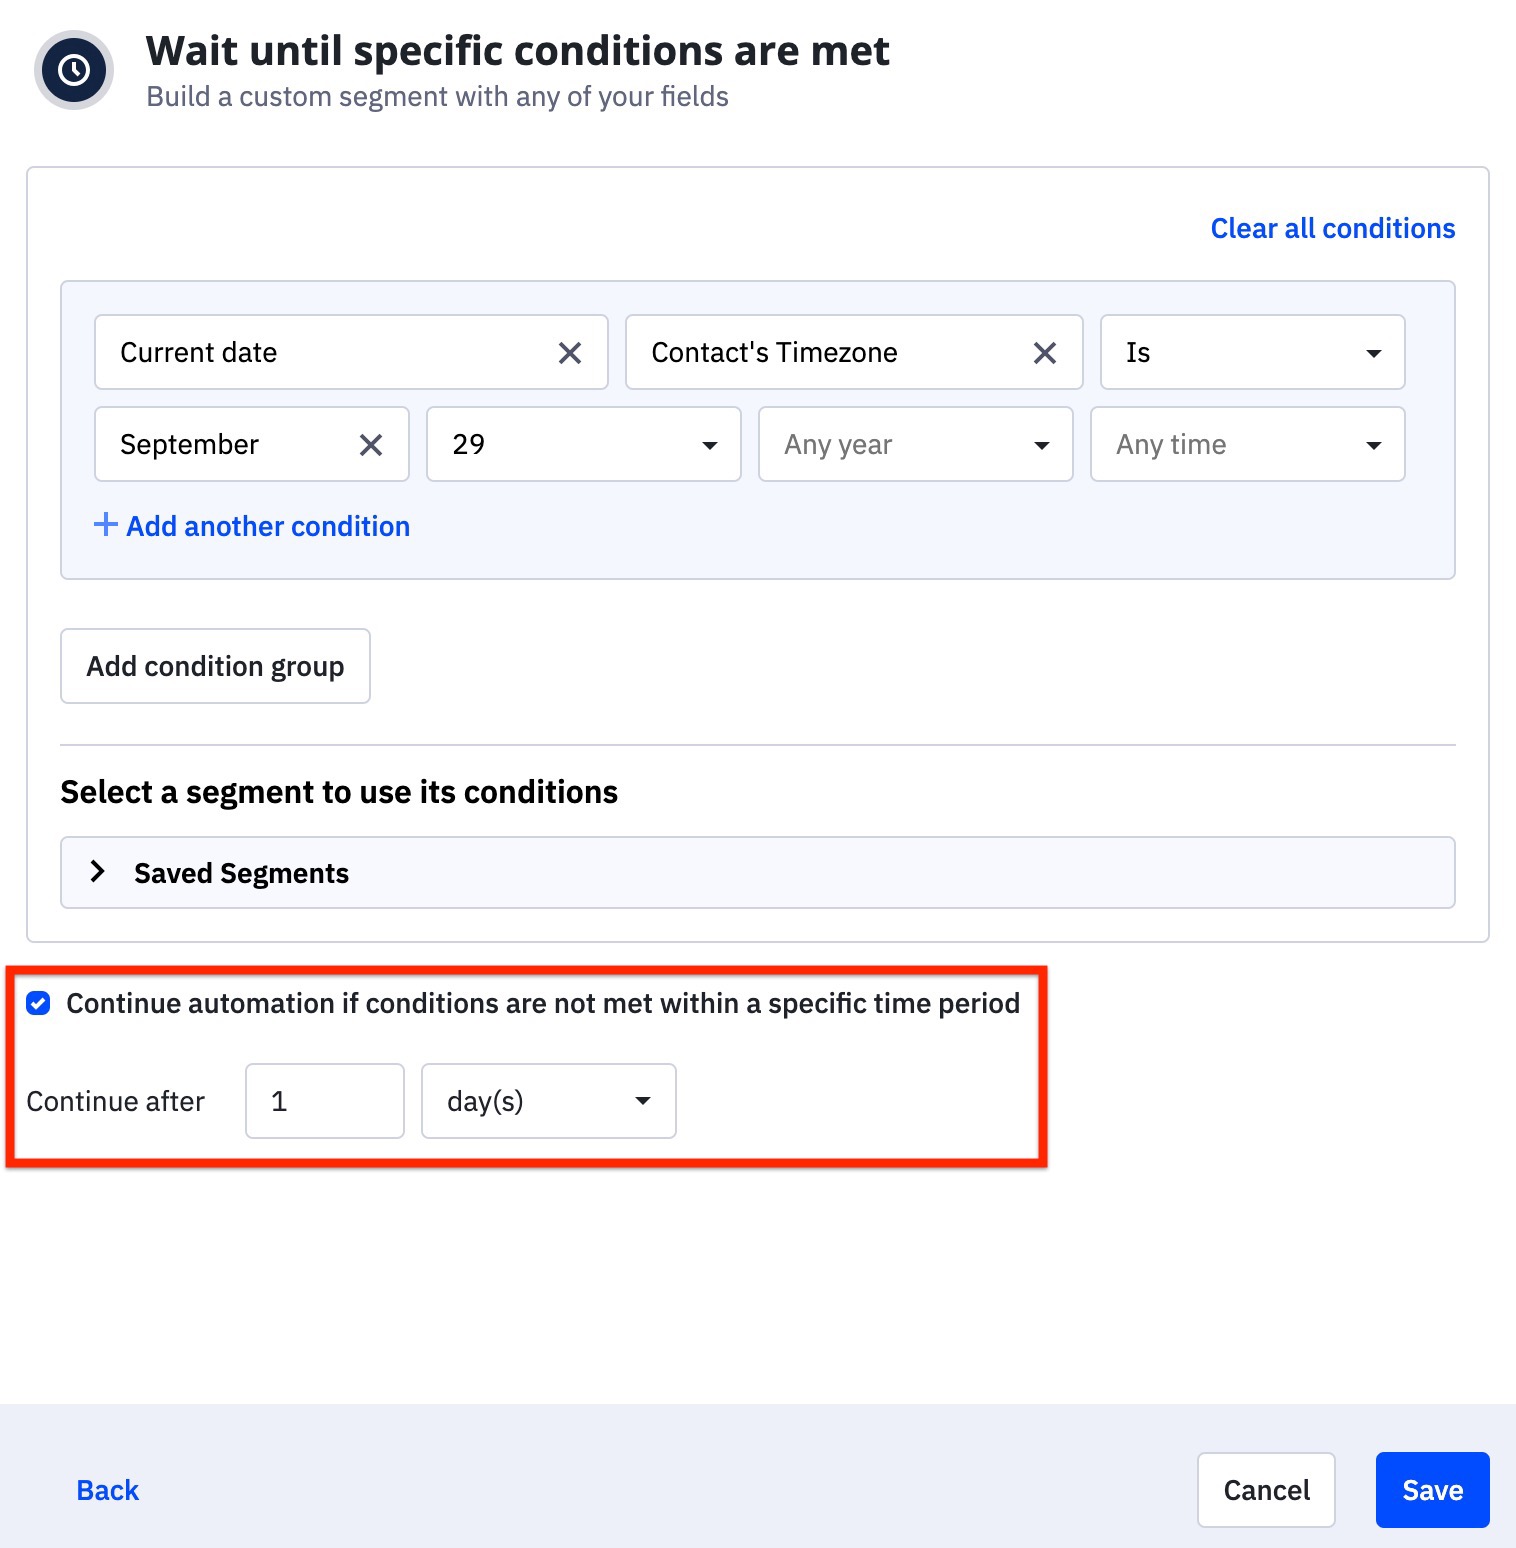The image size is (1516, 1548).
Task: Clear the Current date field with X
Action: [570, 353]
